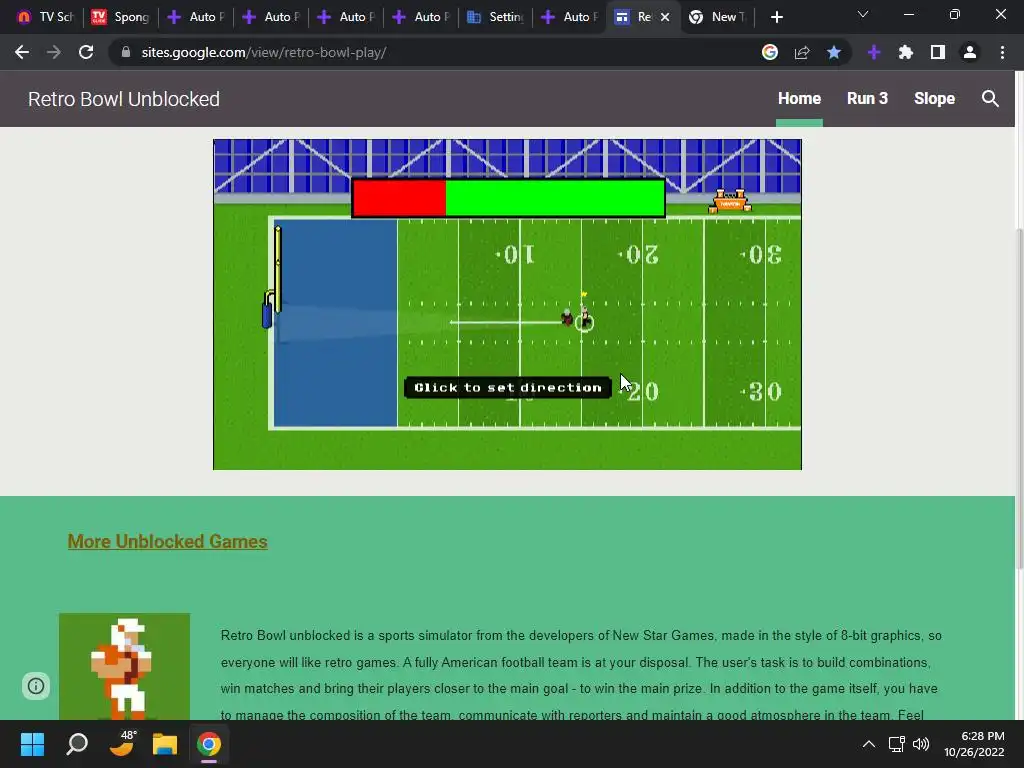This screenshot has height=768, width=1024.
Task: Open the site info circle icon
Action: (x=36, y=686)
